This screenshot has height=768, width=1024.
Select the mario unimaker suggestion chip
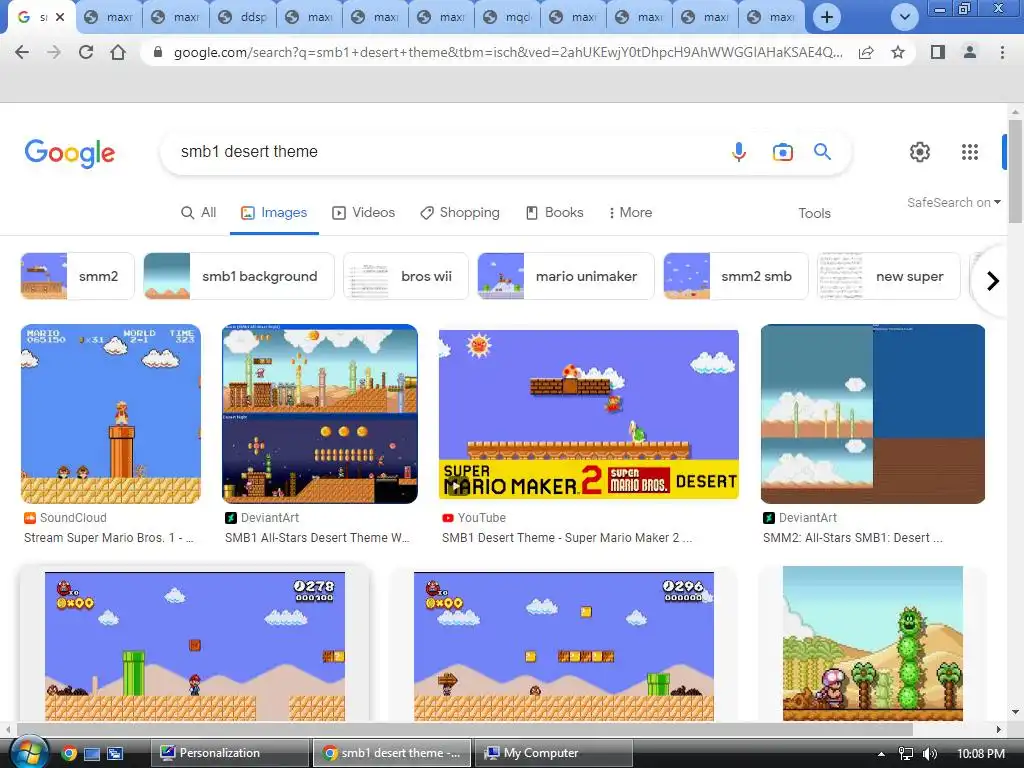click(566, 276)
